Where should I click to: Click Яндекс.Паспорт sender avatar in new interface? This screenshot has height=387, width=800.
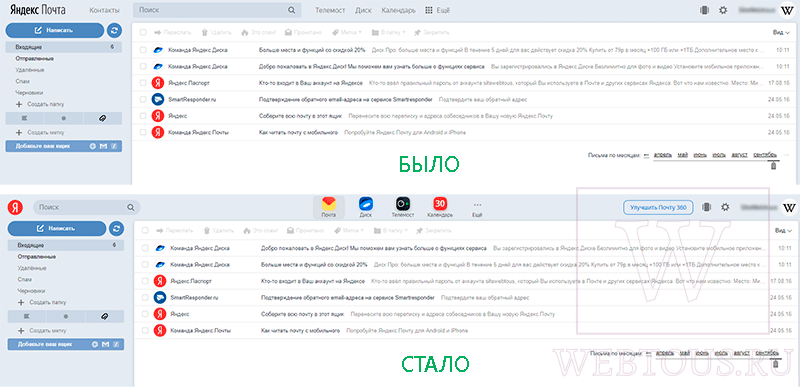point(160,281)
